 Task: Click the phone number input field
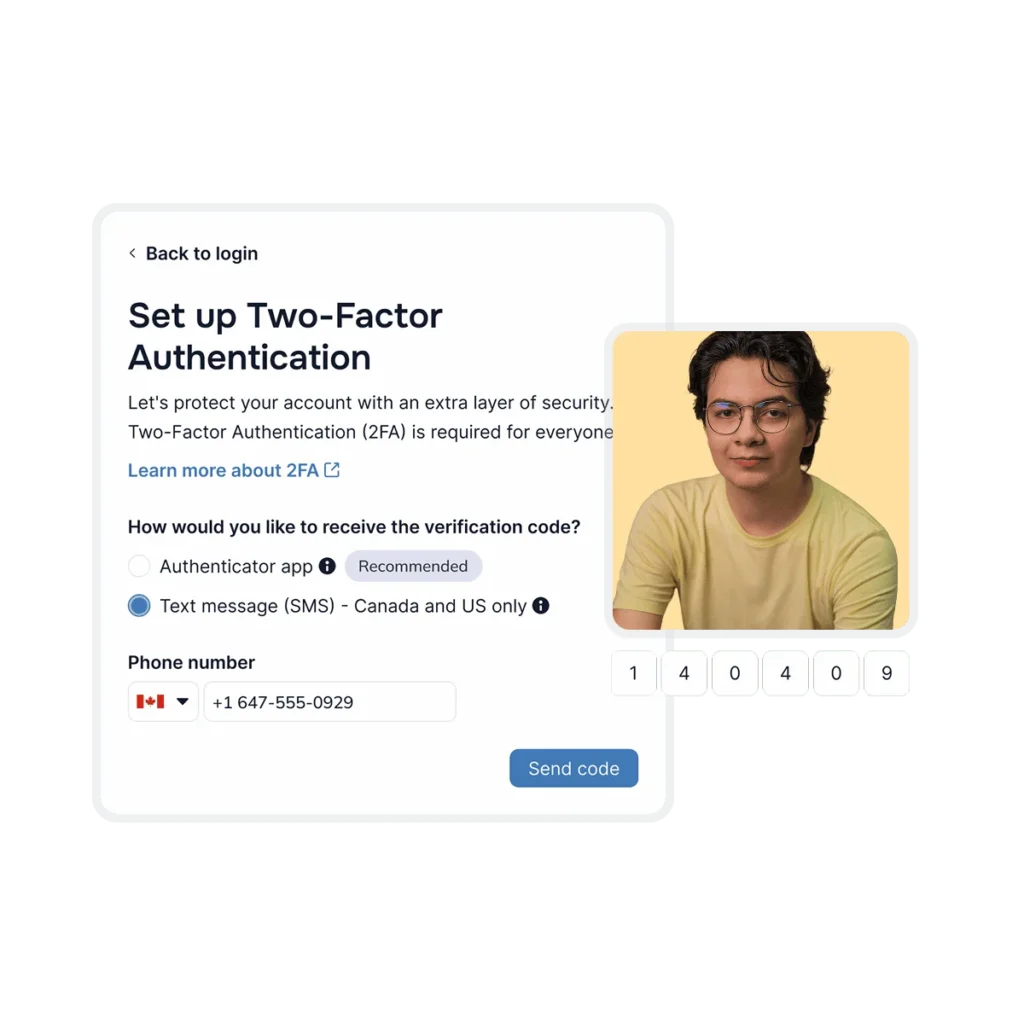pos(330,702)
